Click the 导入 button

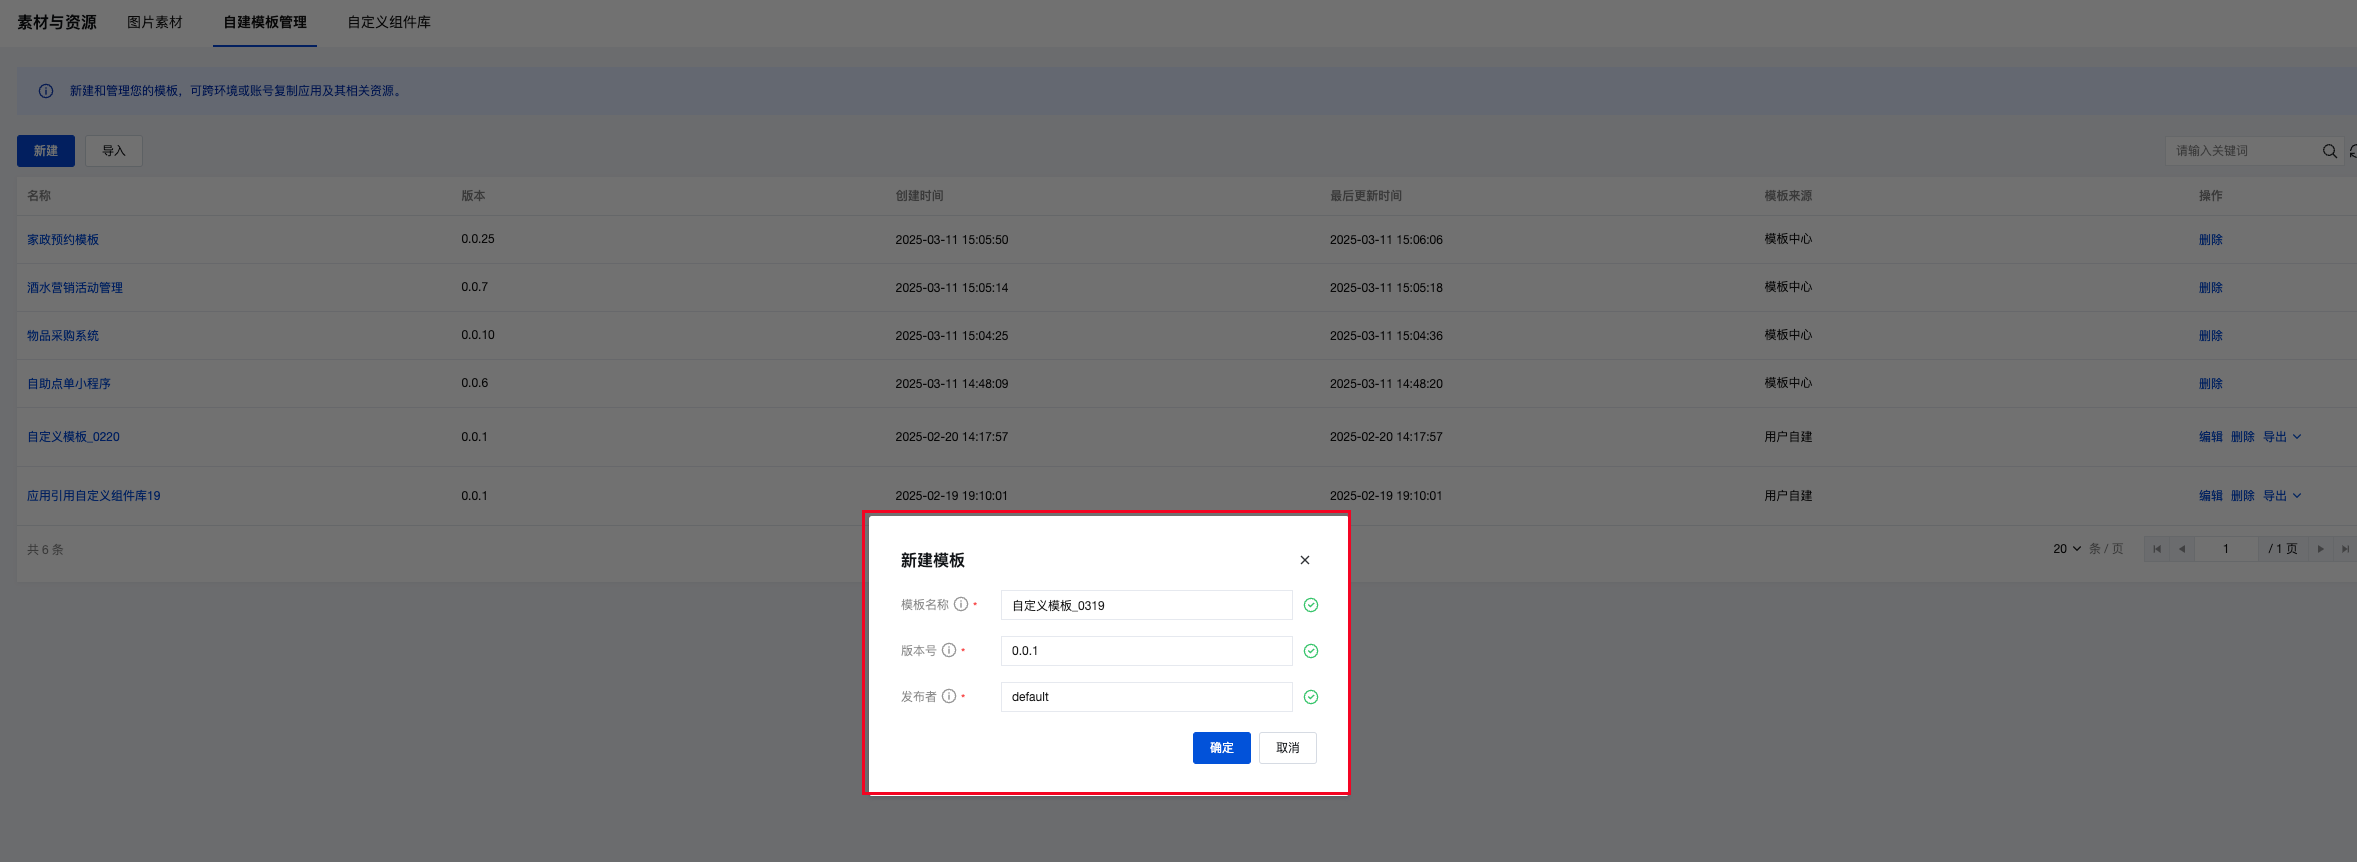point(114,151)
